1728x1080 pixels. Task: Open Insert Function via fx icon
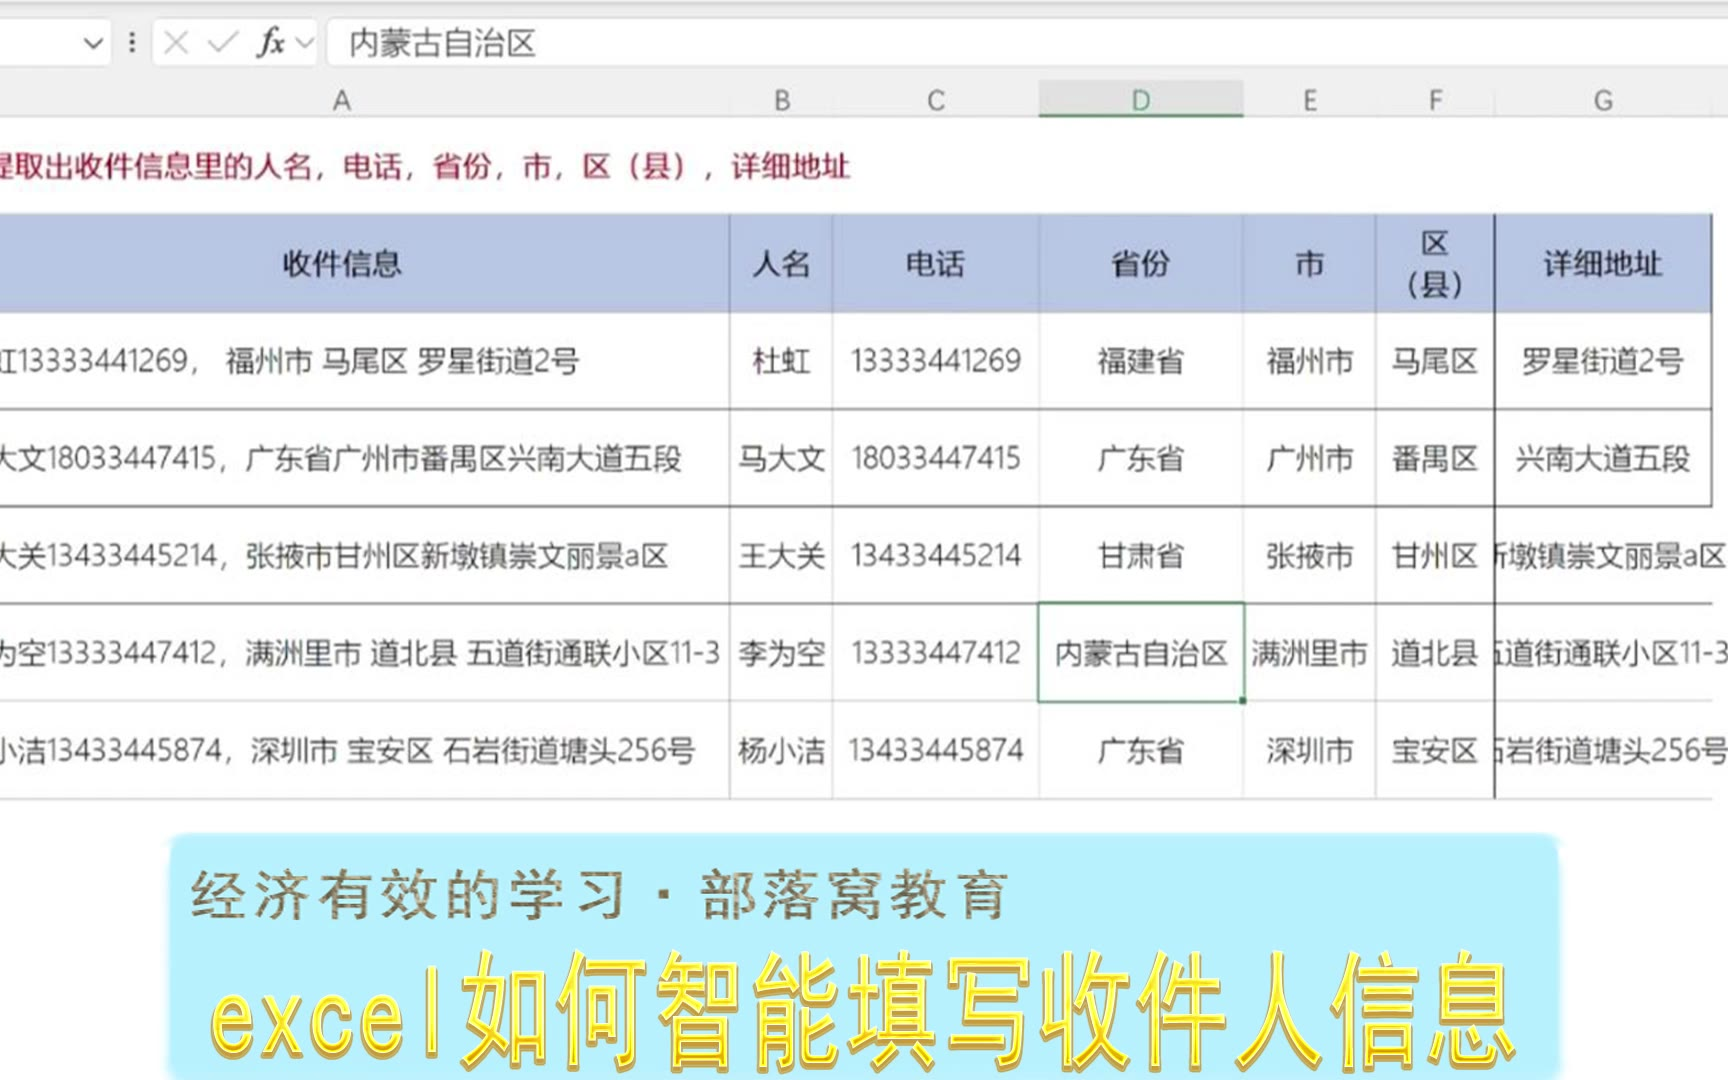[x=270, y=43]
